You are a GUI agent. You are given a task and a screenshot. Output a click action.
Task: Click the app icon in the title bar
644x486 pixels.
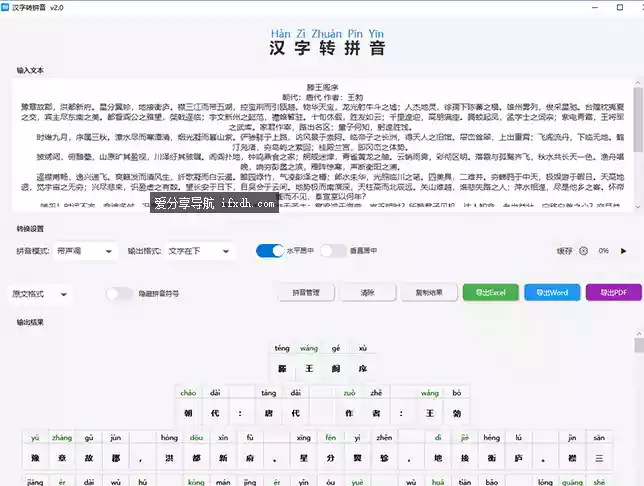pos(5,7)
